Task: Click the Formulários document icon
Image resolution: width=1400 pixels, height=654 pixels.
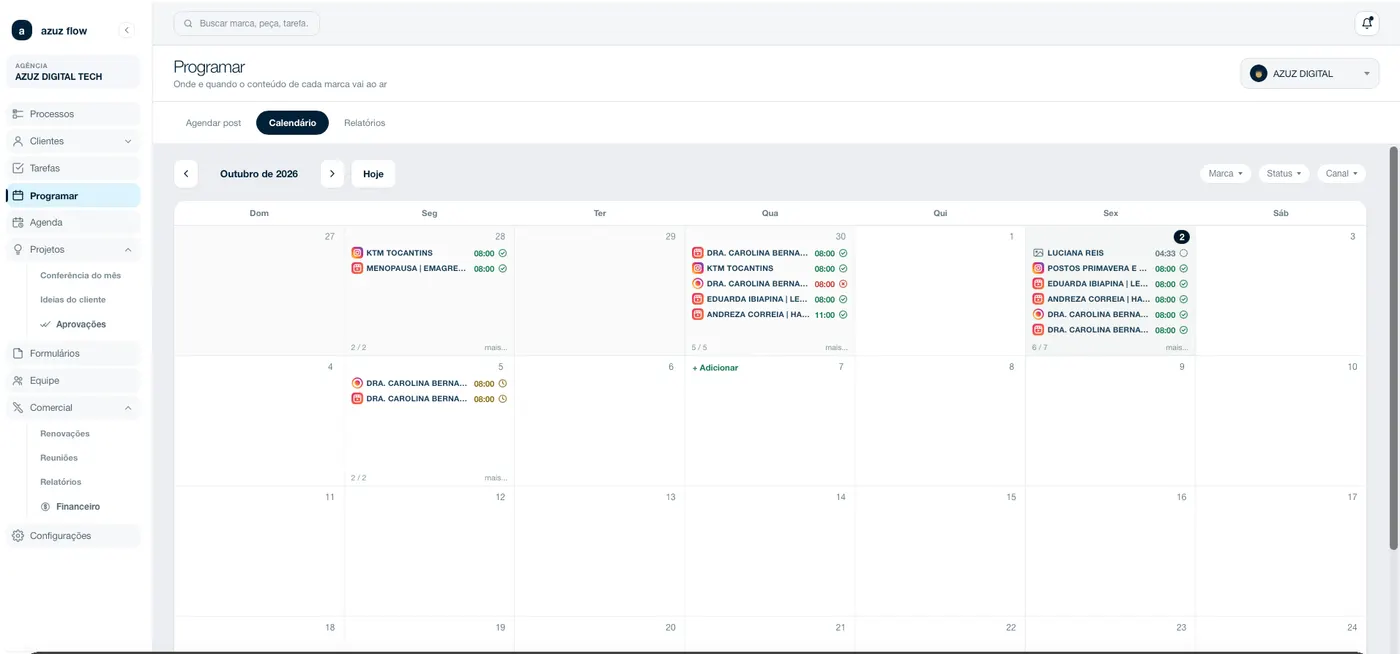Action: point(18,353)
